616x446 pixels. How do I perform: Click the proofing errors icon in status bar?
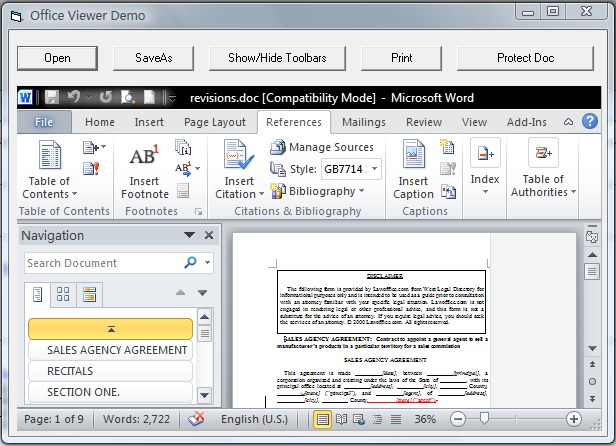click(197, 419)
